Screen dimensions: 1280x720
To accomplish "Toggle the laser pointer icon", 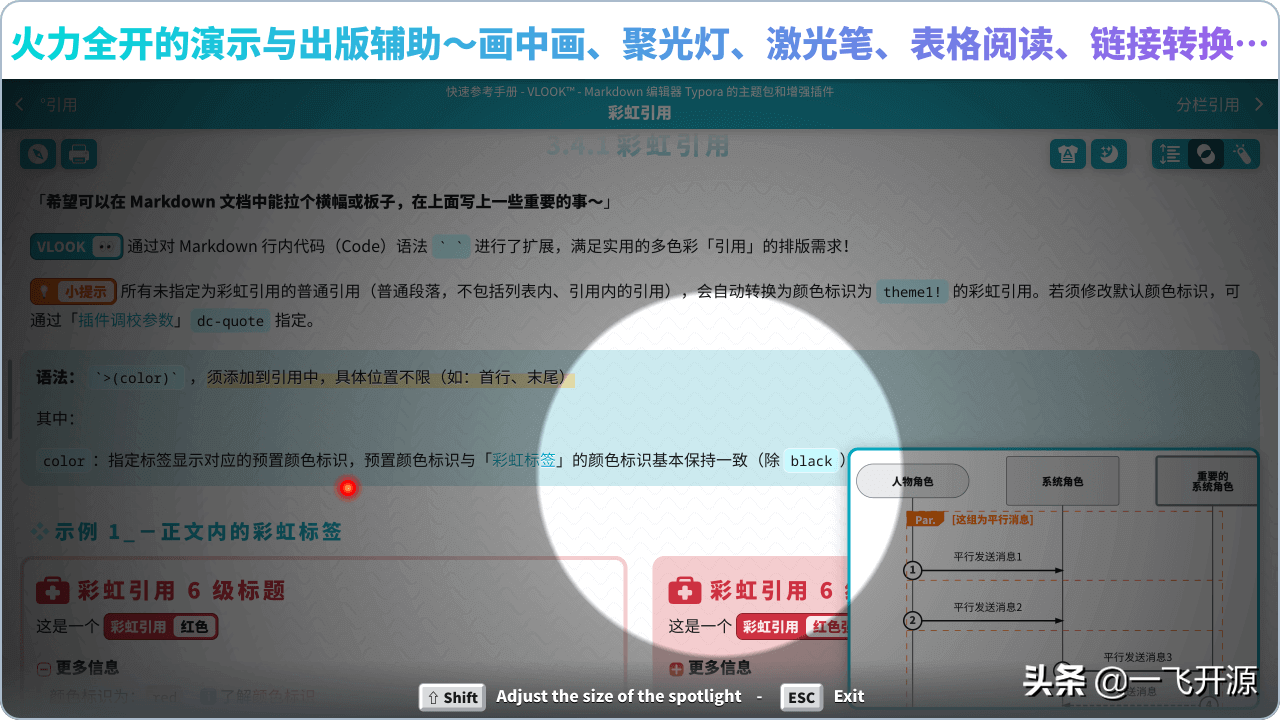I will tap(1243, 154).
